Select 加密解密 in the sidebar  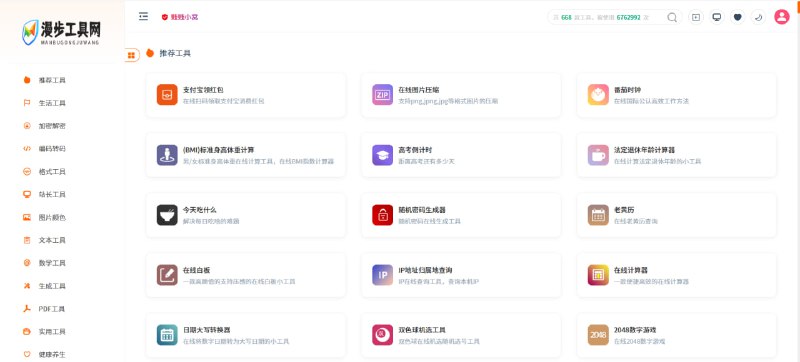pyautogui.click(x=52, y=126)
